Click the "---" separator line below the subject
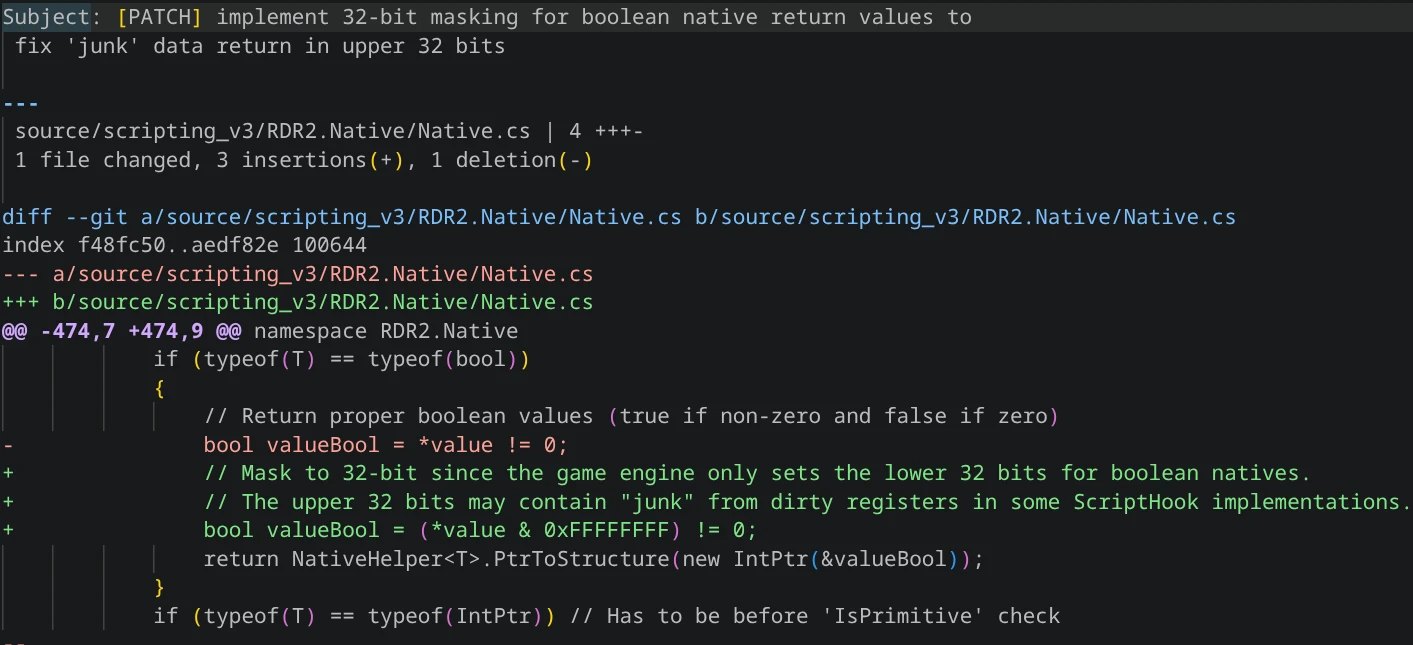1413x645 pixels. coord(21,103)
